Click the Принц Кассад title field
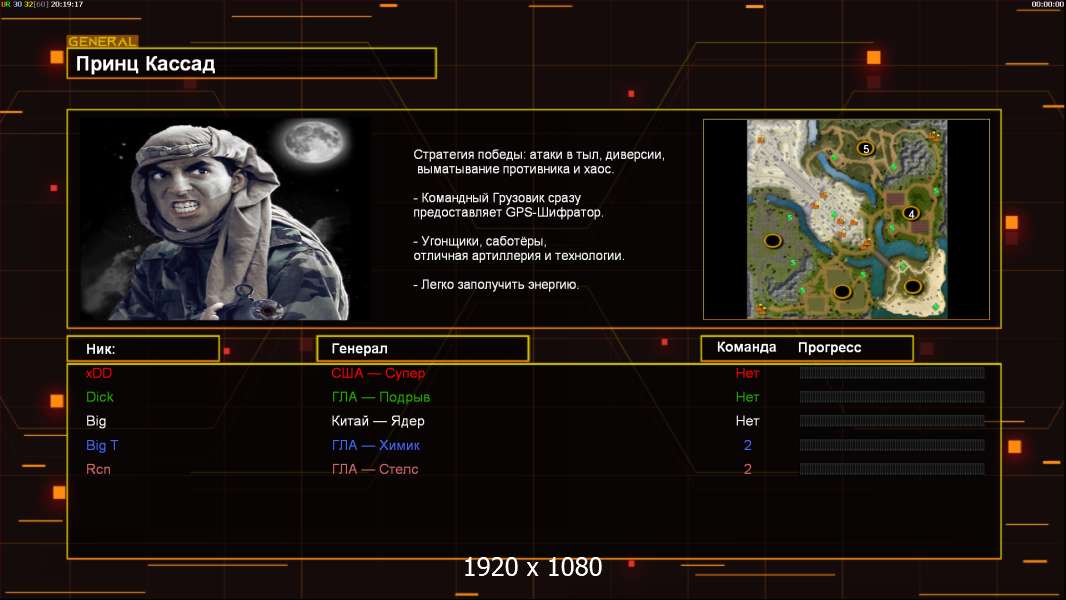1066x600 pixels. [x=252, y=64]
